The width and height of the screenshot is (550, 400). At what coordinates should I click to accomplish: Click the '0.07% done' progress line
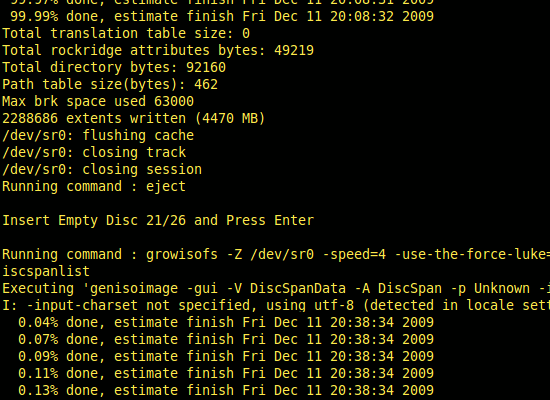coord(226,339)
